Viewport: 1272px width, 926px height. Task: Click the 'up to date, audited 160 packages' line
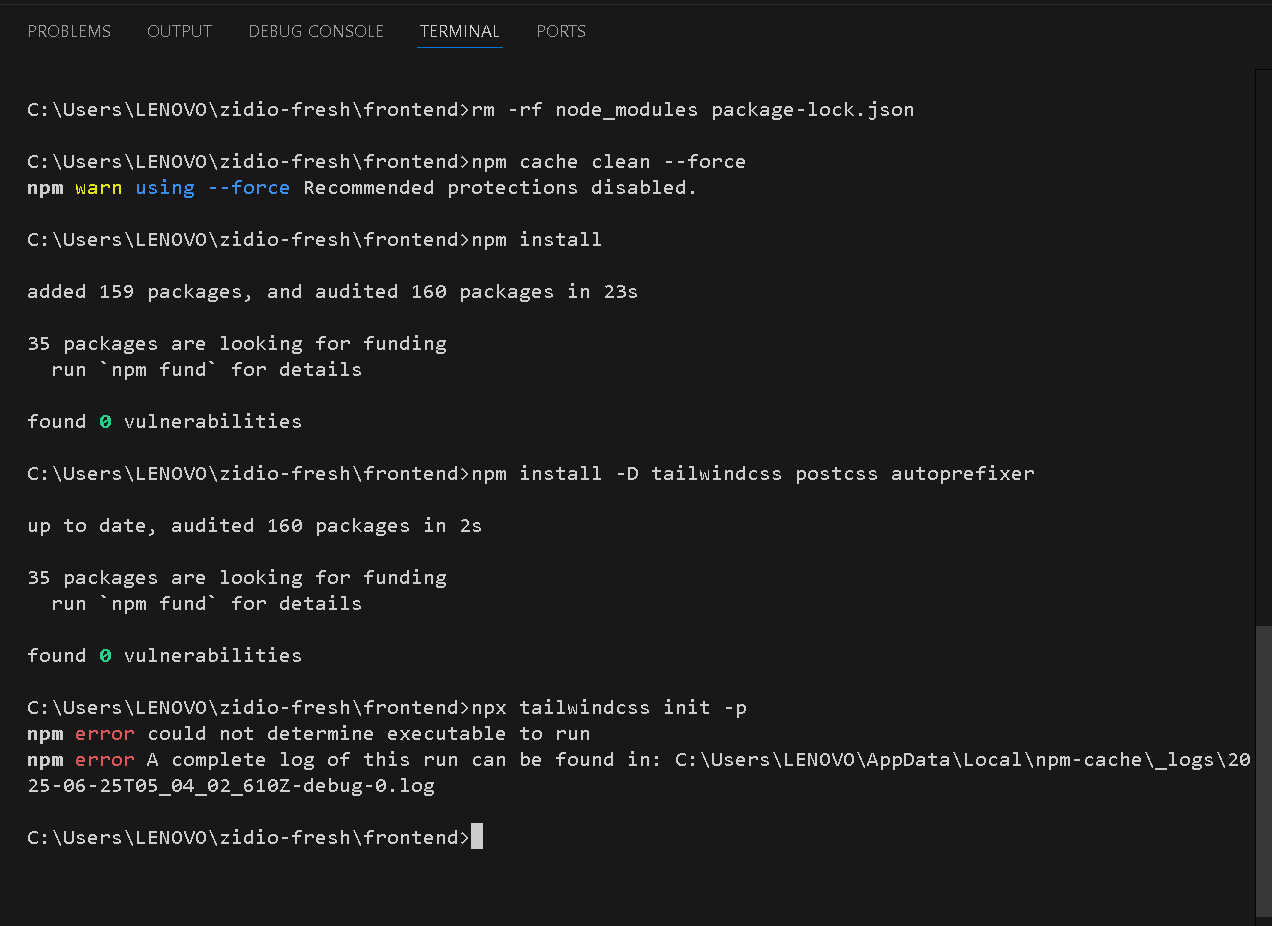[x=254, y=526]
